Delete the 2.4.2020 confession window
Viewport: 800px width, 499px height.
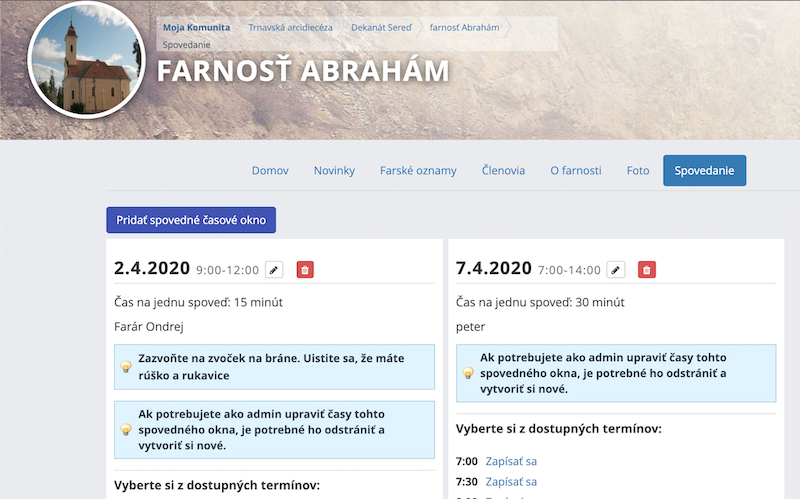(x=305, y=269)
